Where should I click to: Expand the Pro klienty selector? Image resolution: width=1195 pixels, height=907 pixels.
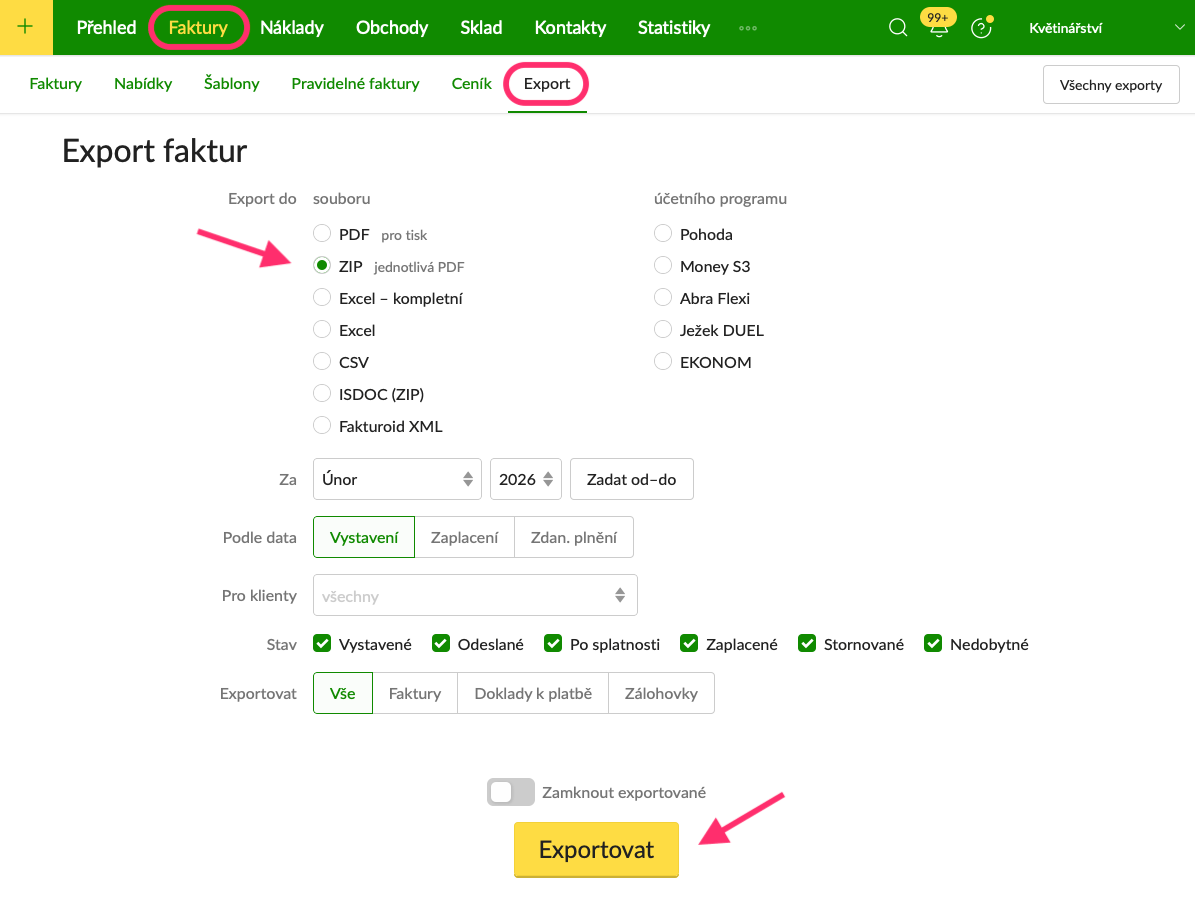pyautogui.click(x=475, y=596)
